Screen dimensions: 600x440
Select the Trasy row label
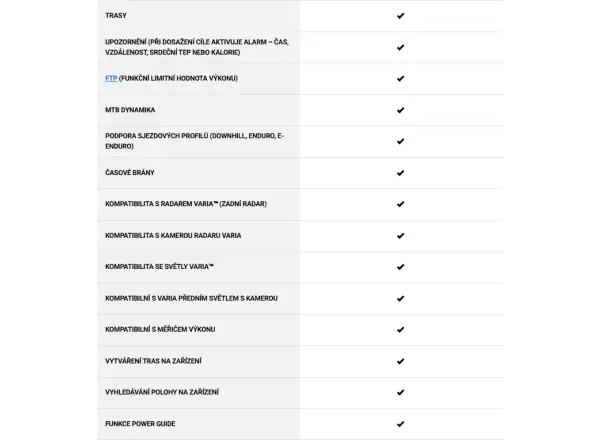coord(116,16)
